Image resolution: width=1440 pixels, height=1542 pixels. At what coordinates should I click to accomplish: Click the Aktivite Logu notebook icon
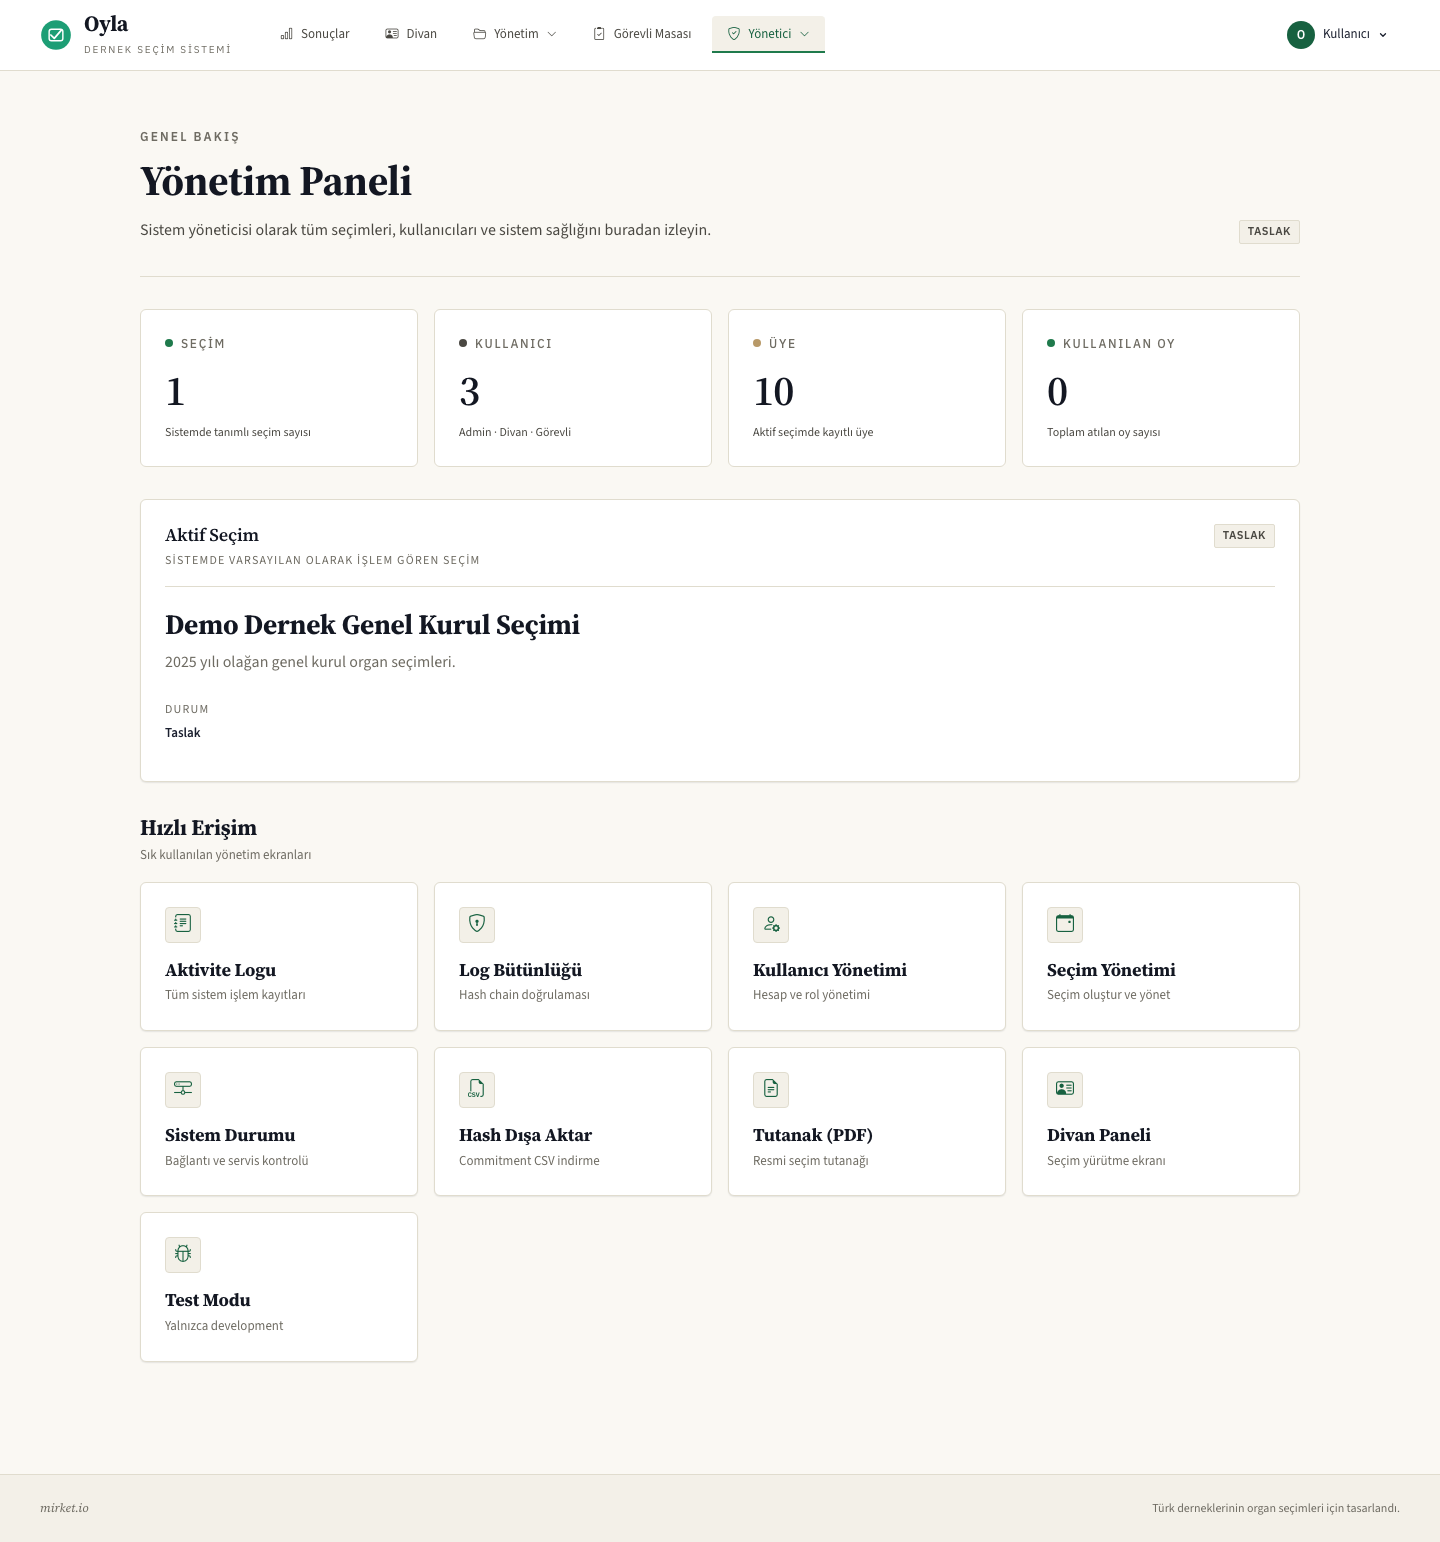(183, 924)
